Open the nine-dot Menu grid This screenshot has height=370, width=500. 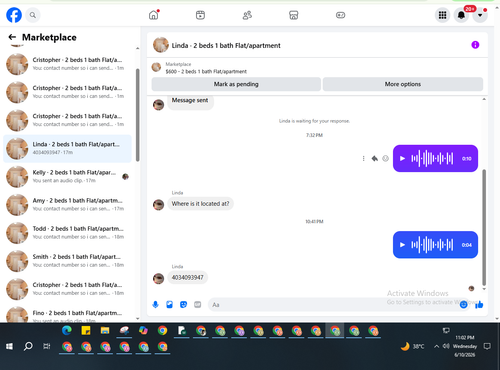[442, 15]
